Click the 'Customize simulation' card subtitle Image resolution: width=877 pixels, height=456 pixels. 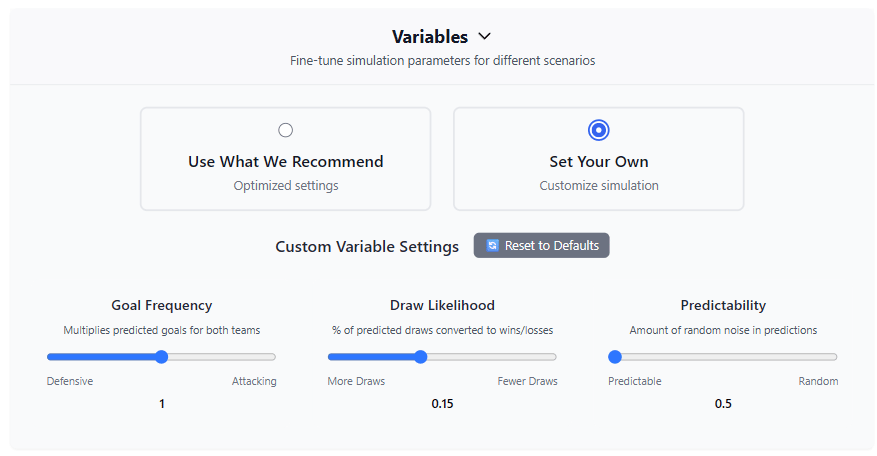pyautogui.click(x=599, y=185)
